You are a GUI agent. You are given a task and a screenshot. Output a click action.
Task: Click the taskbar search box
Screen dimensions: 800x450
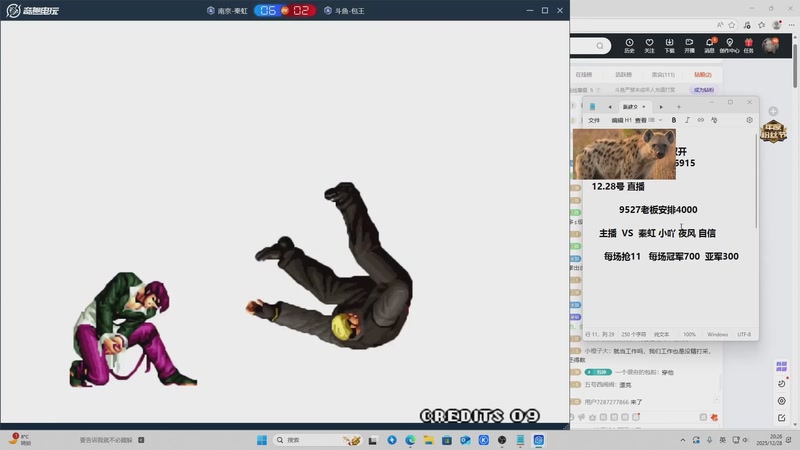pyautogui.click(x=316, y=440)
